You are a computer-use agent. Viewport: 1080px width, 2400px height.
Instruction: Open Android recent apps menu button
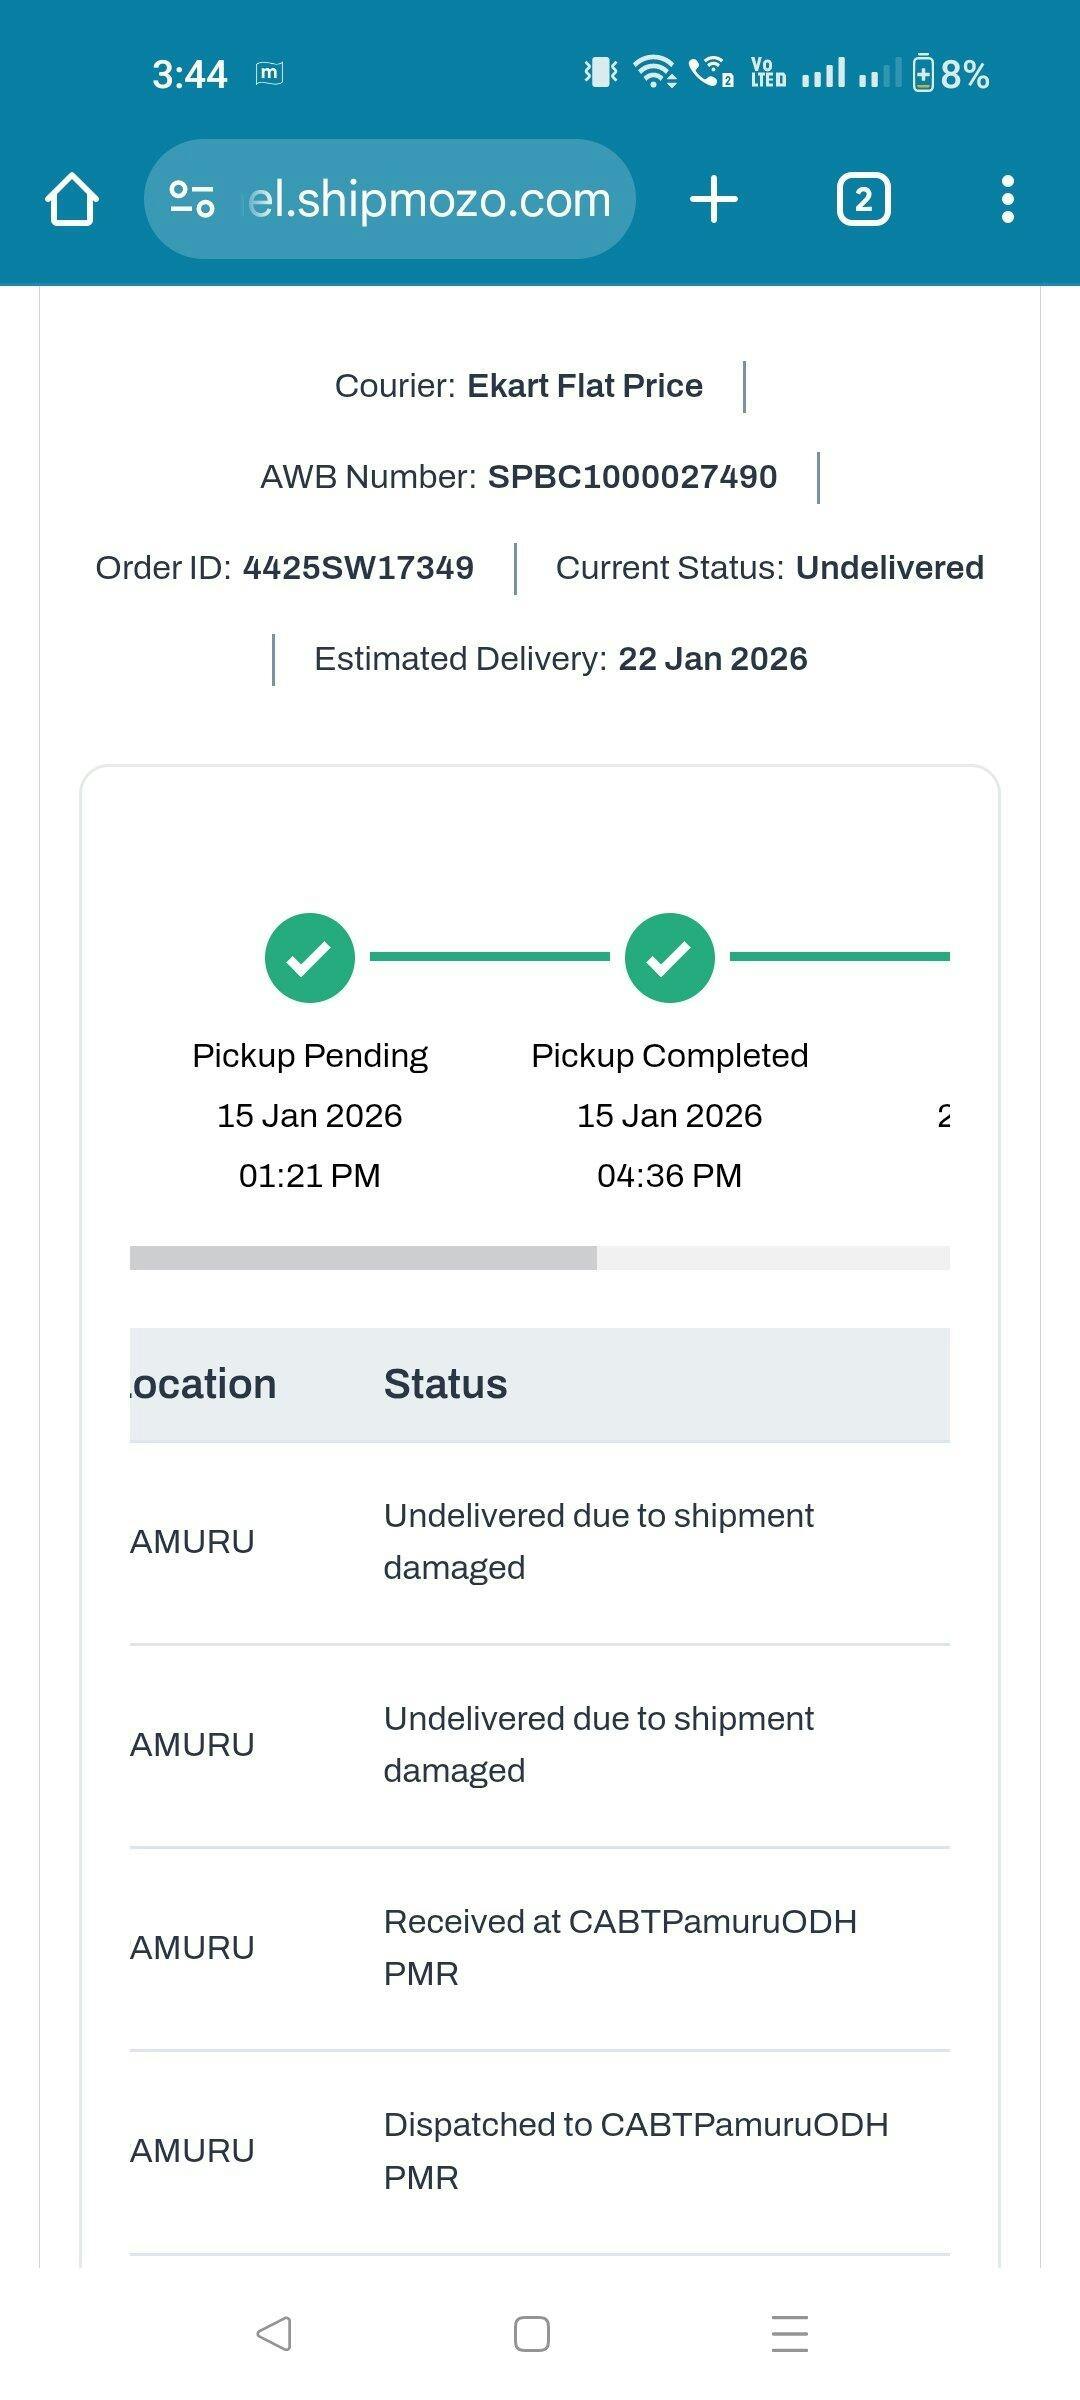point(789,2333)
